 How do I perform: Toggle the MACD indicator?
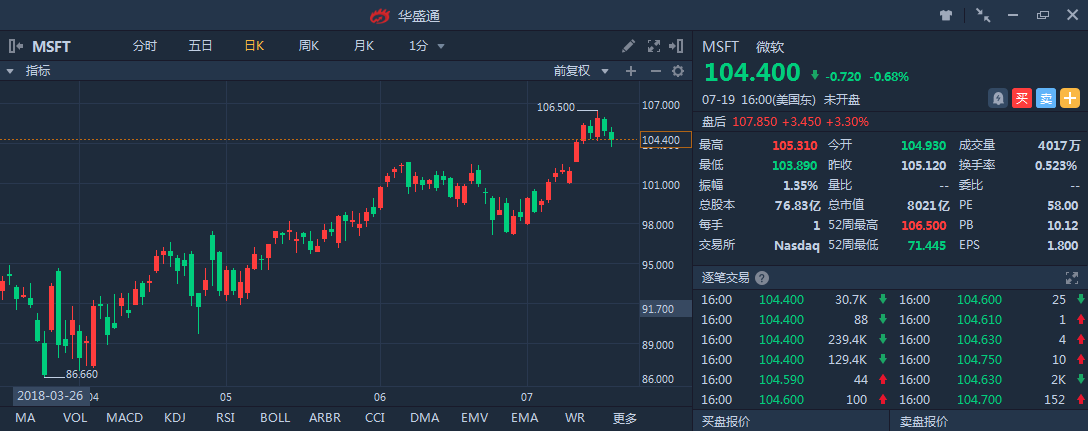tap(124, 417)
